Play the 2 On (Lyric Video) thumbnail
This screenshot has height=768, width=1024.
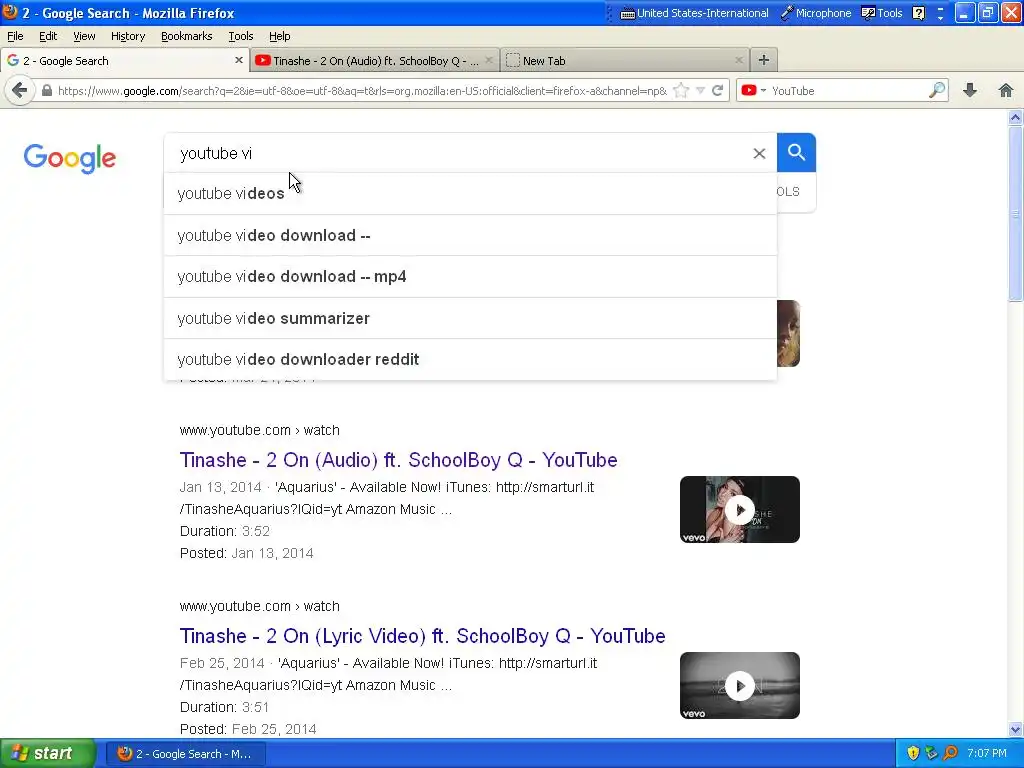(x=739, y=686)
